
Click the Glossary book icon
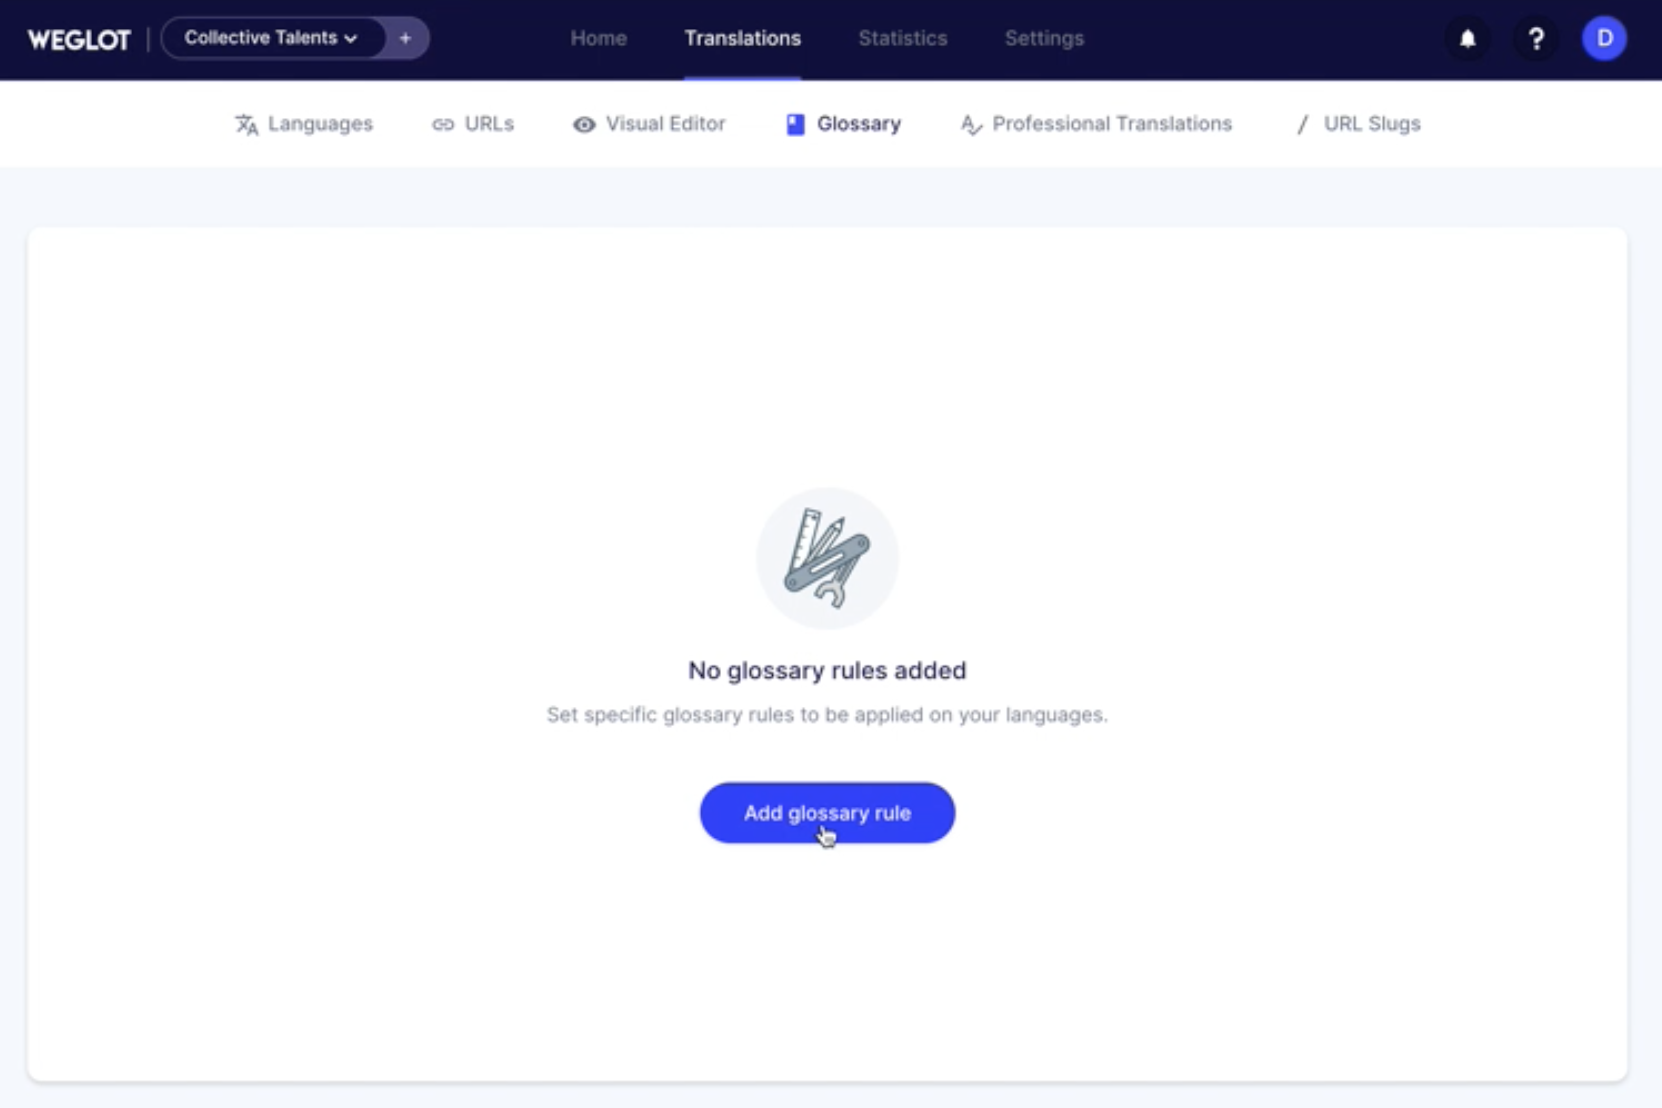coord(795,124)
